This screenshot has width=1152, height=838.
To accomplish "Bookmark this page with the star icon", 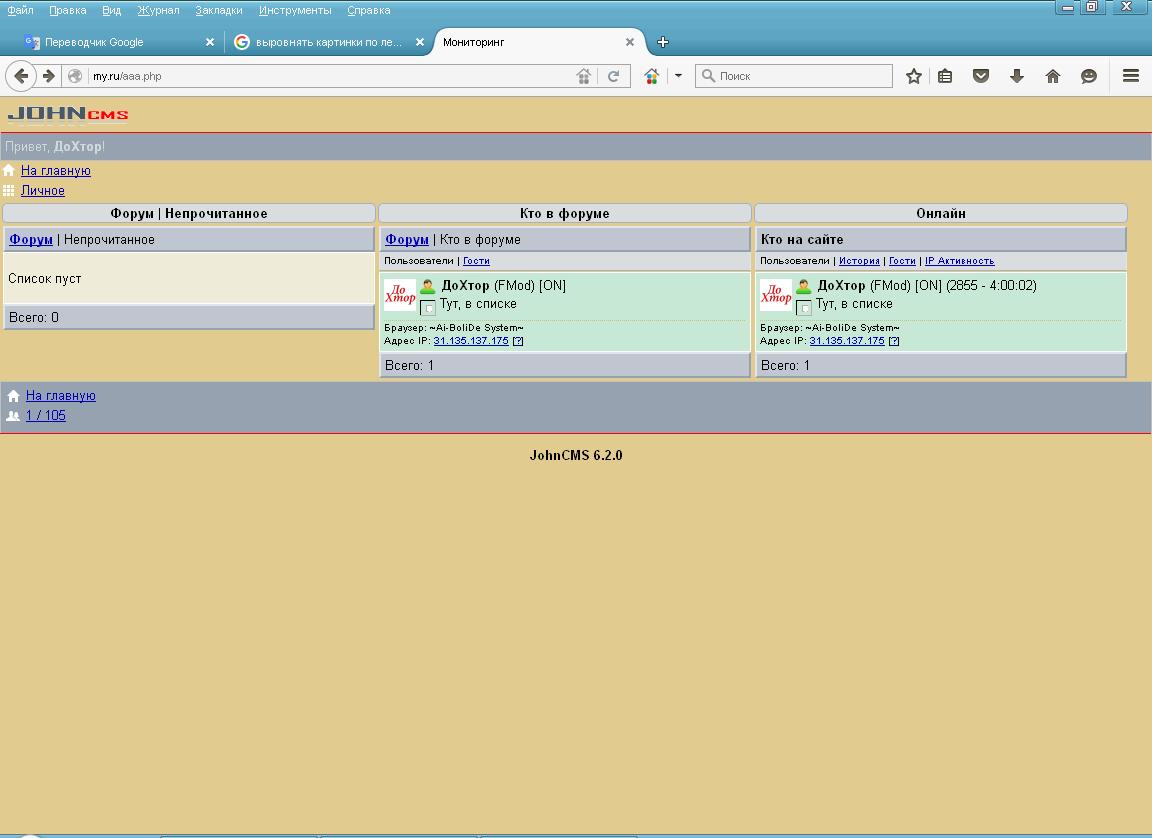I will (x=913, y=76).
